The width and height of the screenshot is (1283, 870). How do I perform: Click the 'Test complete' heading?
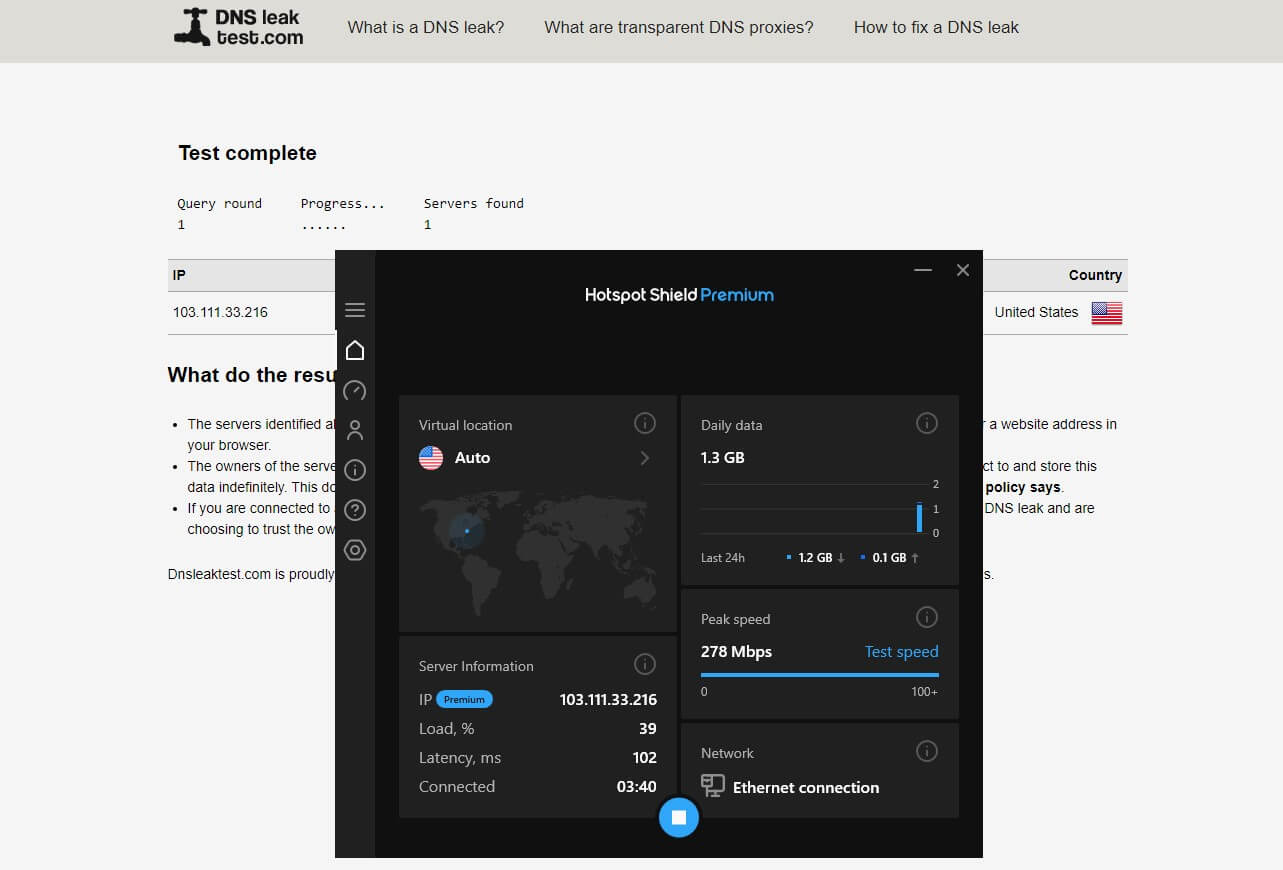(x=247, y=153)
